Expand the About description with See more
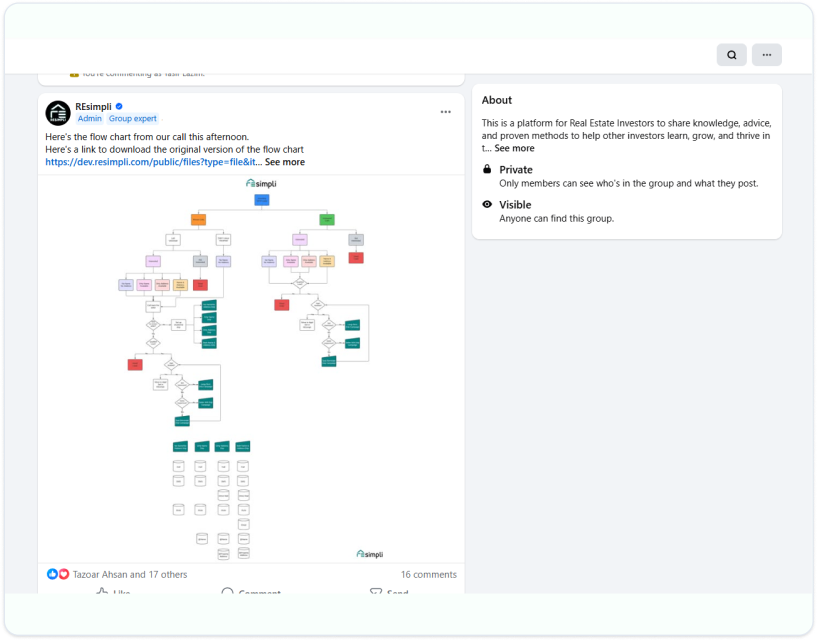 point(514,148)
